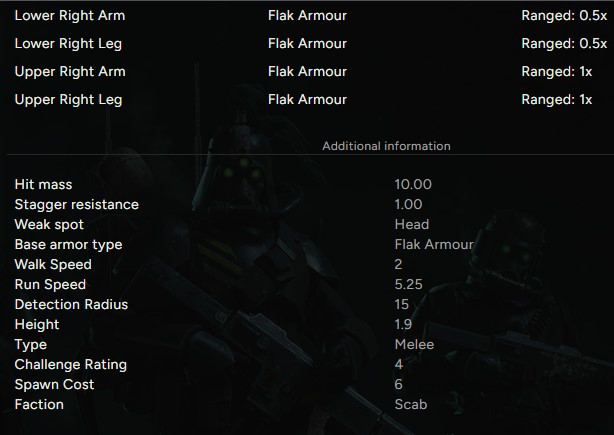
Task: Click Flak Armour in Lower Right Arm row
Action: (307, 16)
